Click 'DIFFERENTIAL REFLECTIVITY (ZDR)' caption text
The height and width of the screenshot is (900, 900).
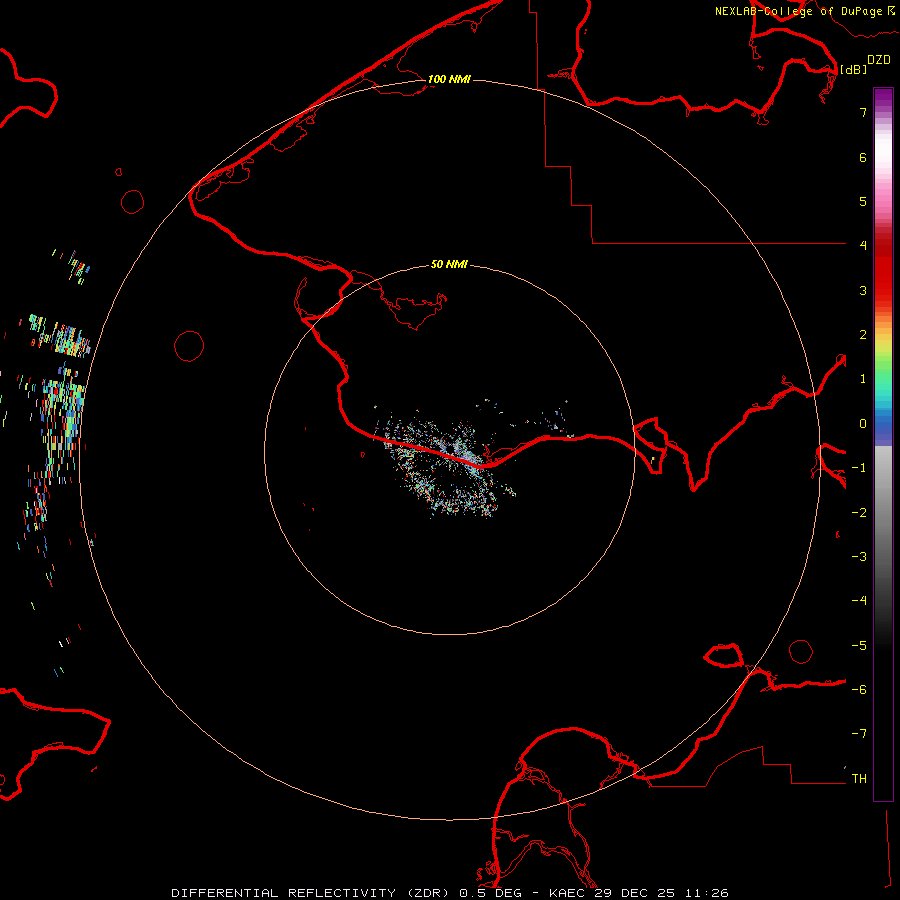[x=311, y=893]
